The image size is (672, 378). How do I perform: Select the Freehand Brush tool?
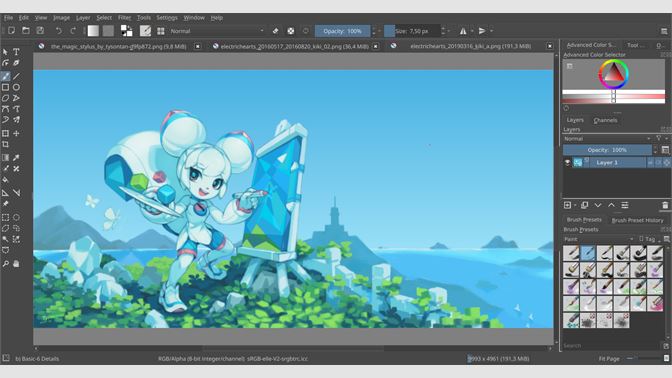coord(5,76)
